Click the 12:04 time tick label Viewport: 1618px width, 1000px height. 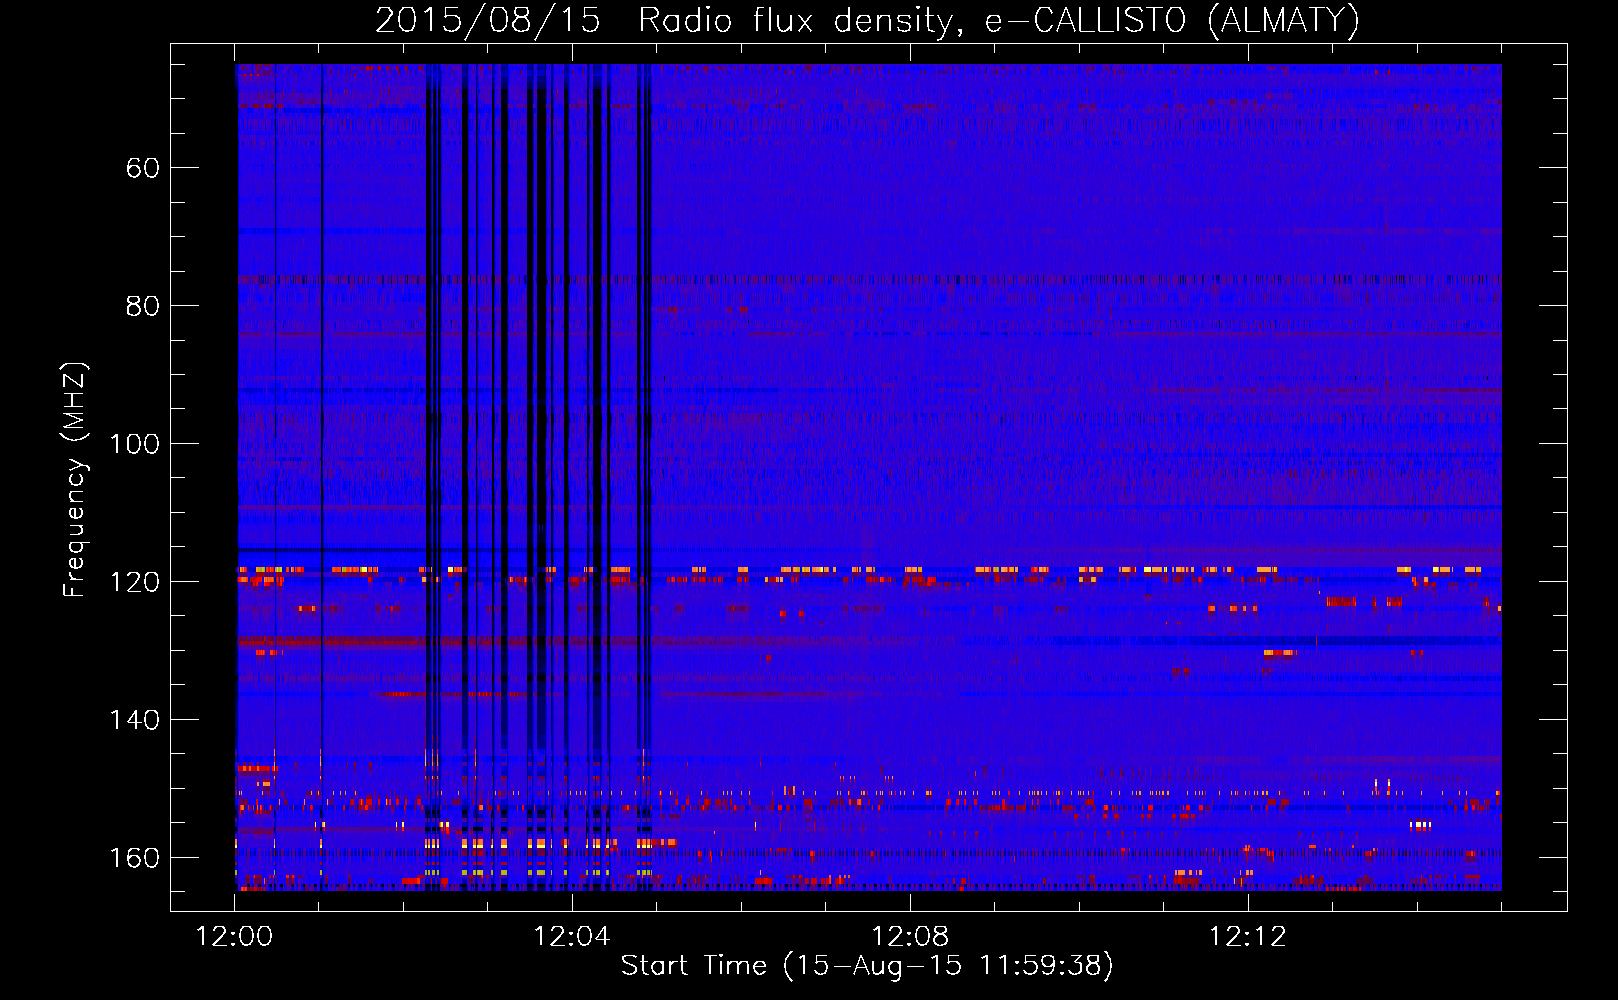click(572, 937)
